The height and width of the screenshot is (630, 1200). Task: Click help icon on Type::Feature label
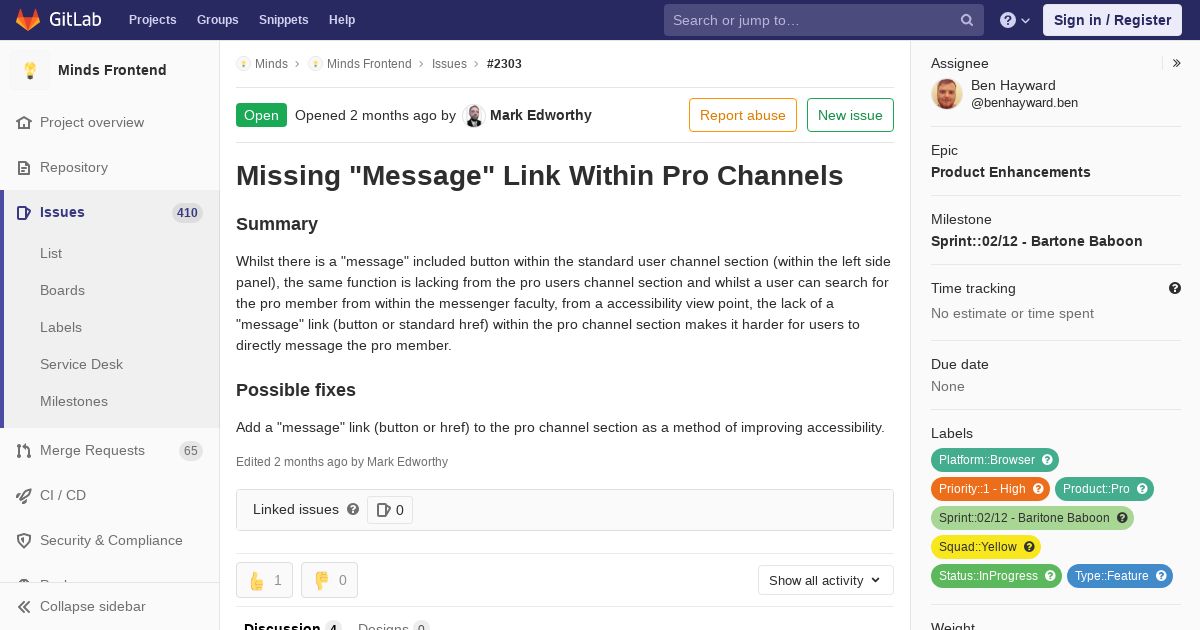1161,576
